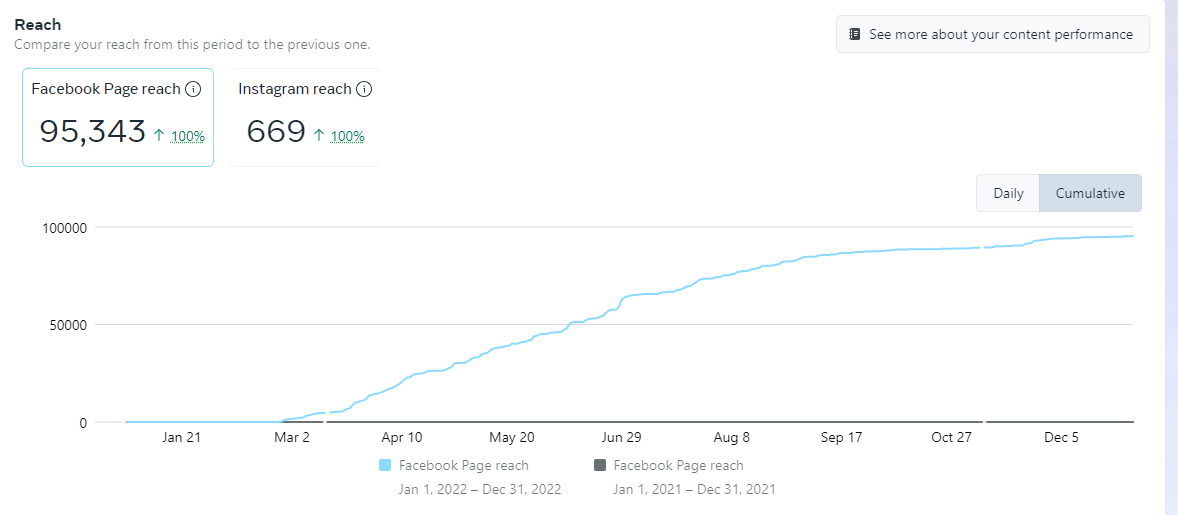Screen dimensions: 1178x515
Task: Click the dark gray 2021 legend swatch
Action: (x=600, y=465)
